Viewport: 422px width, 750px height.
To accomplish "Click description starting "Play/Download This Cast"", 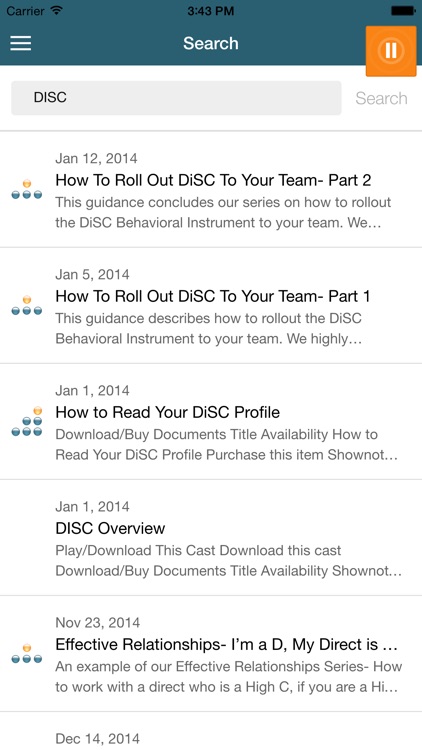I will click(229, 561).
